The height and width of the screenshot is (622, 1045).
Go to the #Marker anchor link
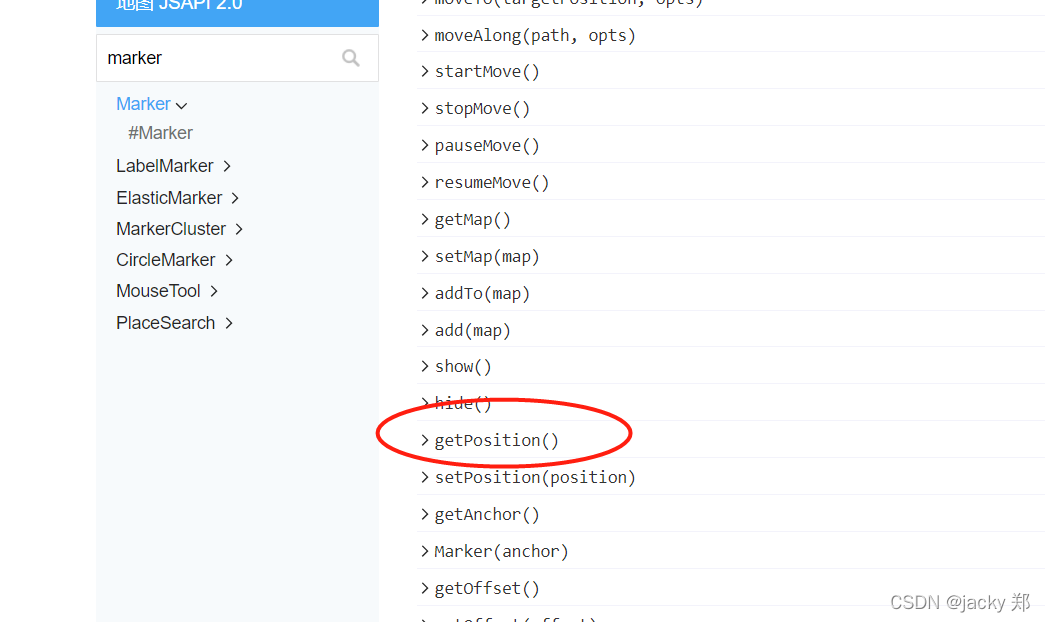click(160, 133)
